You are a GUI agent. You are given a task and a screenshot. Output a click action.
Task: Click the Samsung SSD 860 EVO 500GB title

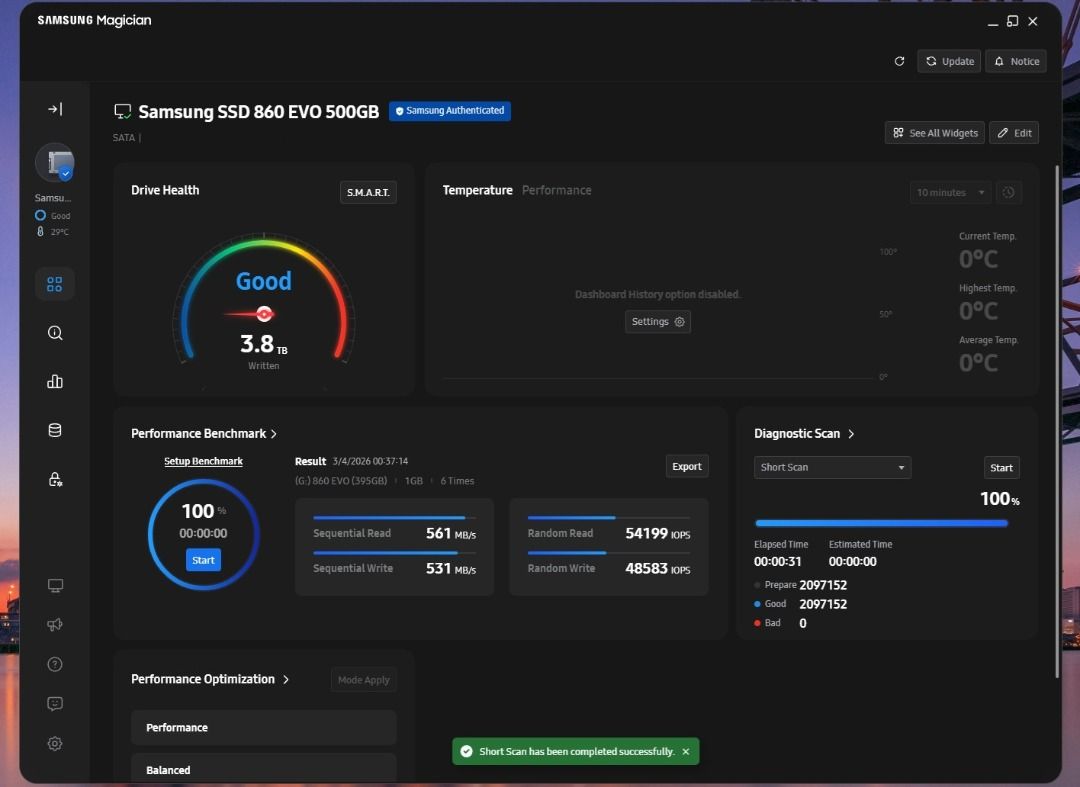pos(258,112)
